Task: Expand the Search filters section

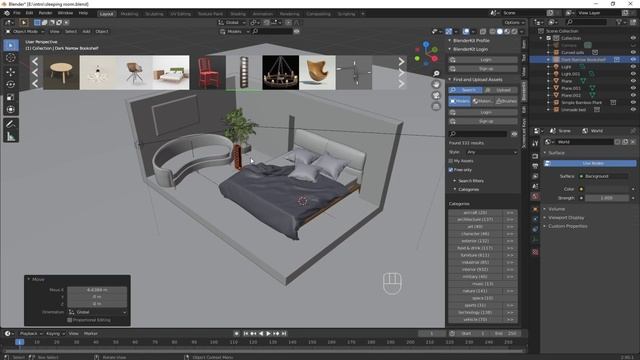Action: pos(470,180)
